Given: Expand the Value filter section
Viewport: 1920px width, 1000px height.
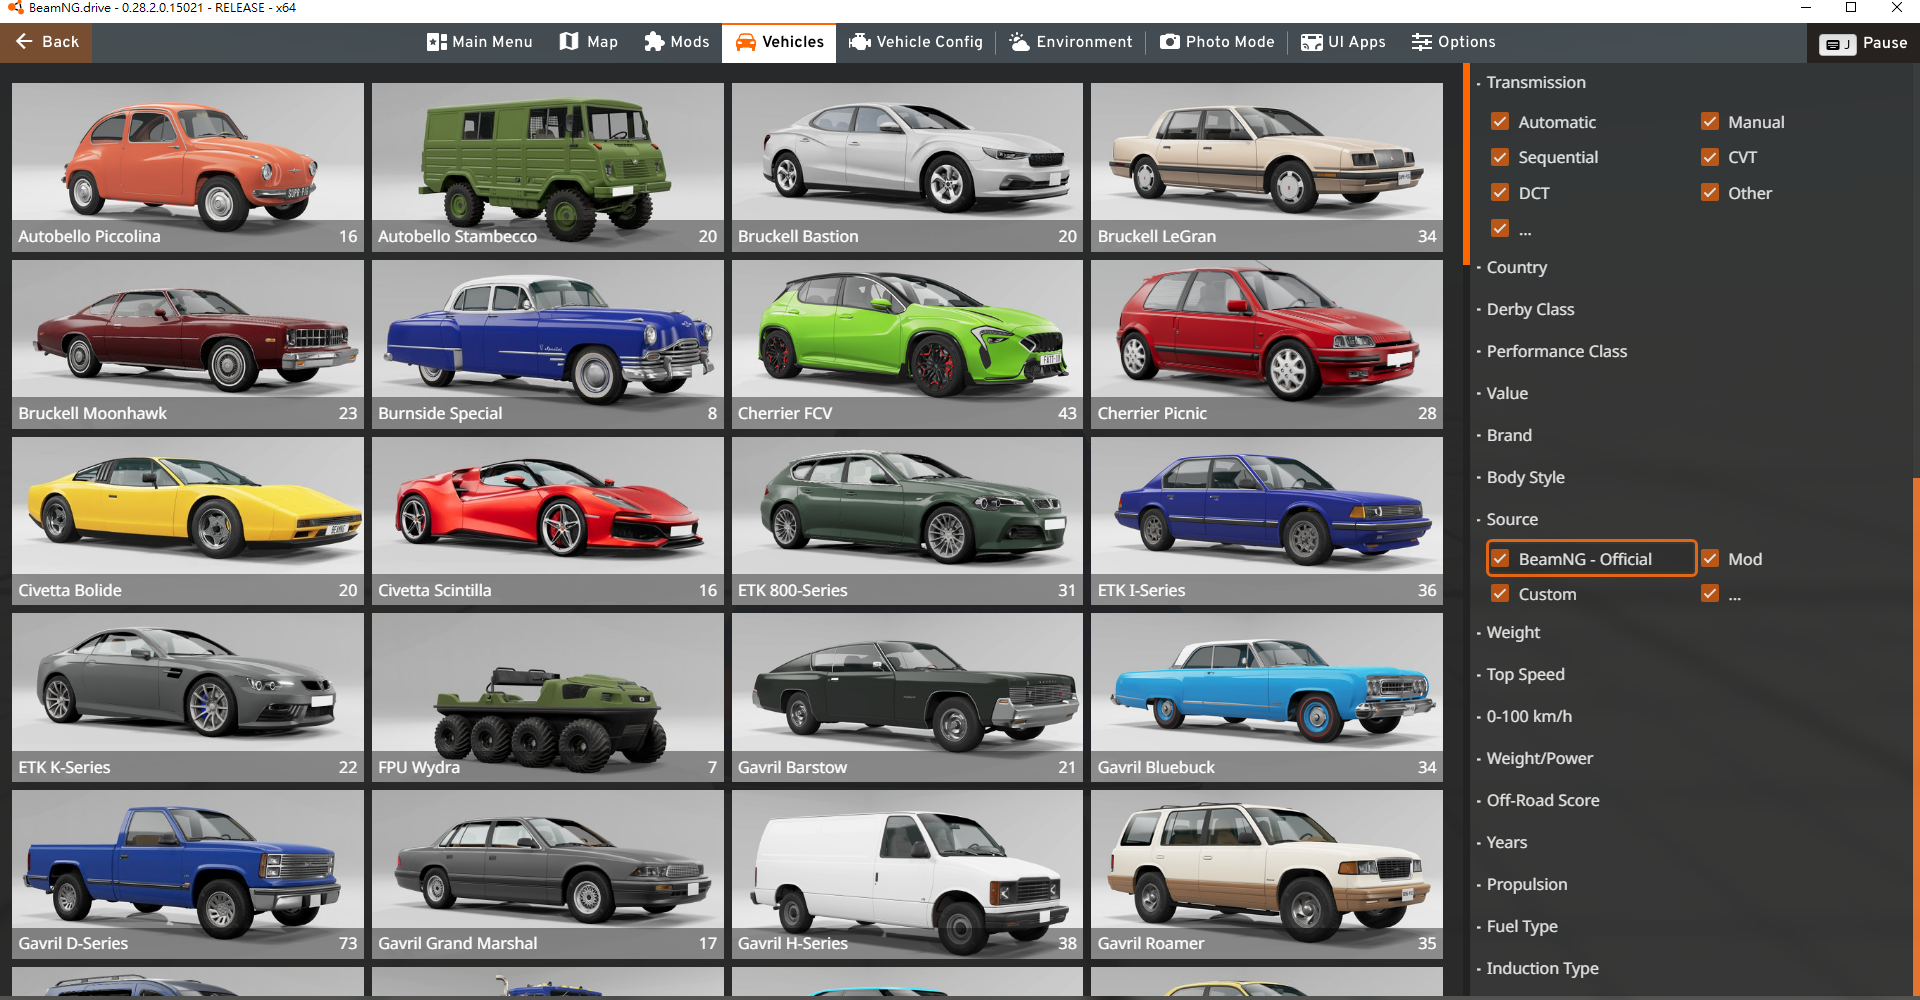Looking at the screenshot, I should [x=1507, y=393].
